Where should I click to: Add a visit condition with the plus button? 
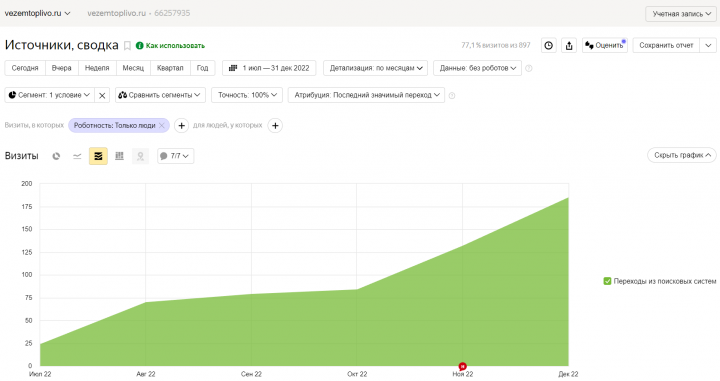[181, 125]
